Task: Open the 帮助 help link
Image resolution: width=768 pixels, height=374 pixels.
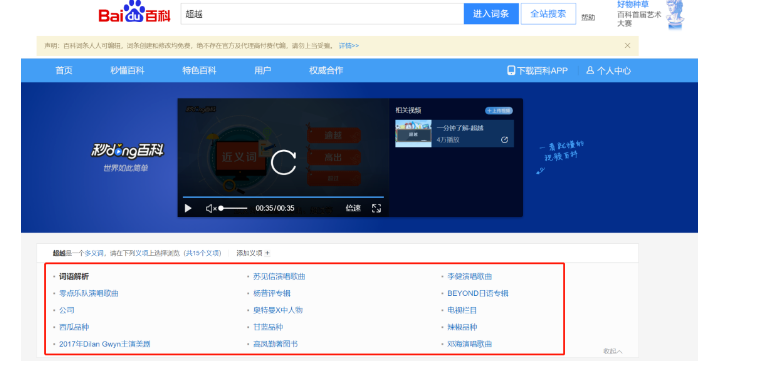Action: click(588, 18)
